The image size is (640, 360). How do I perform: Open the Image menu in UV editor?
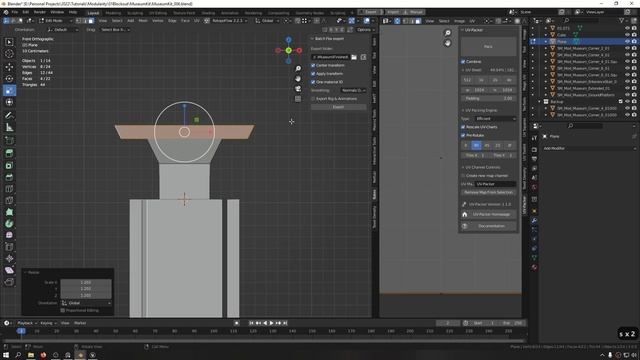(460, 21)
